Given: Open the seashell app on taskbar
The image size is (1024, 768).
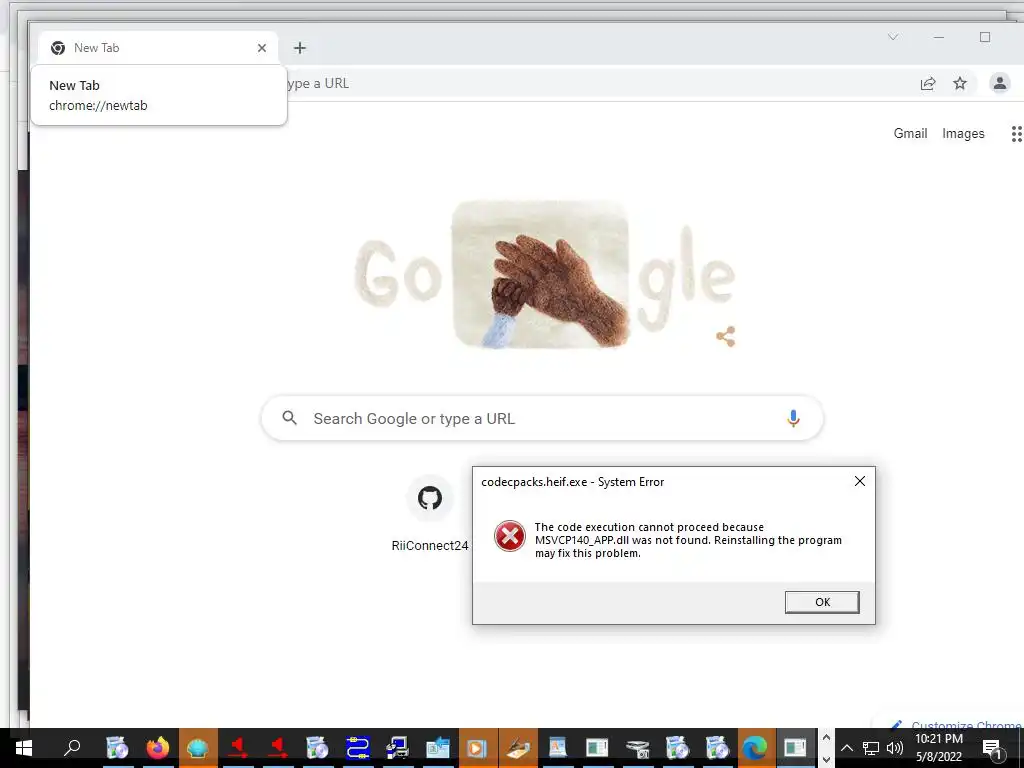Looking at the screenshot, I should point(198,748).
